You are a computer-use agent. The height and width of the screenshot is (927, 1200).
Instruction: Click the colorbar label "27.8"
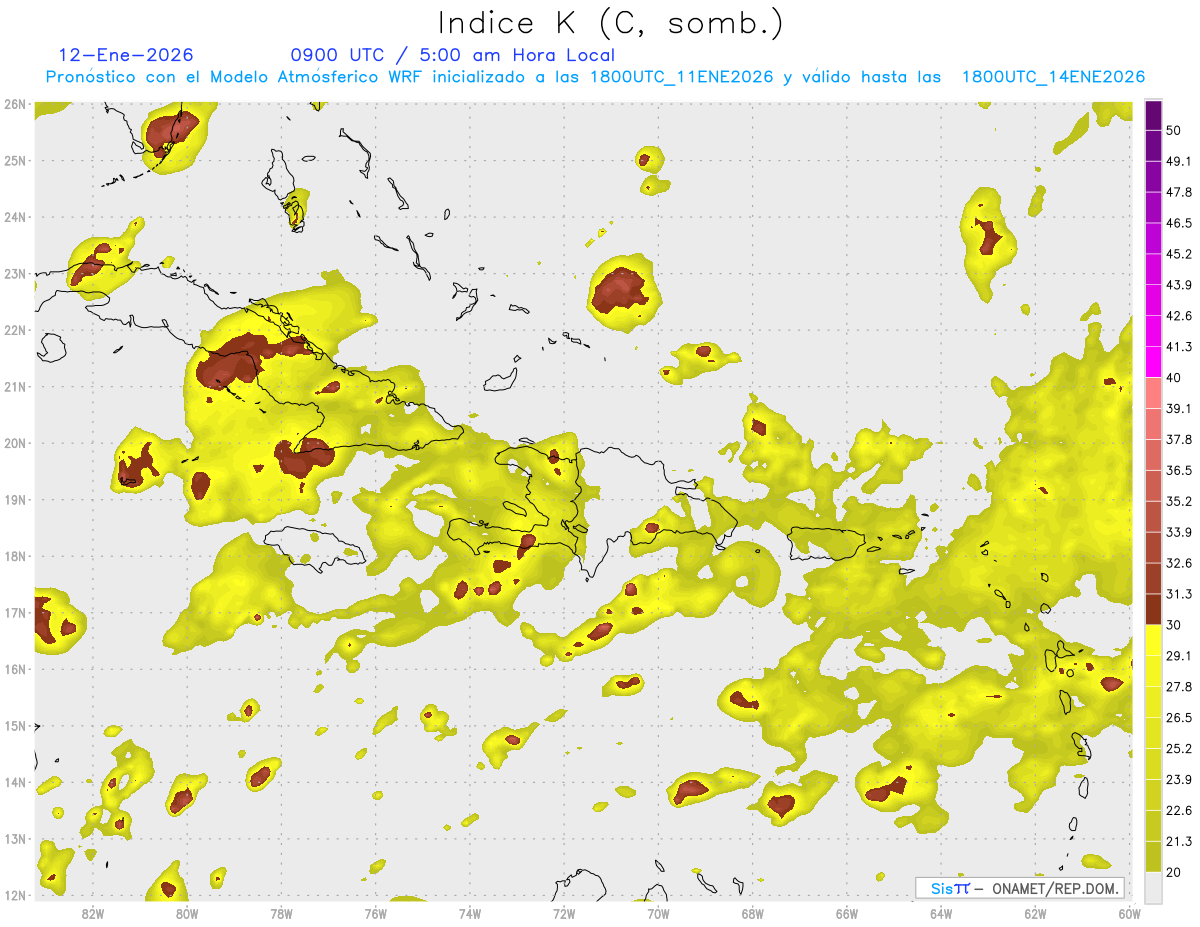click(1178, 687)
